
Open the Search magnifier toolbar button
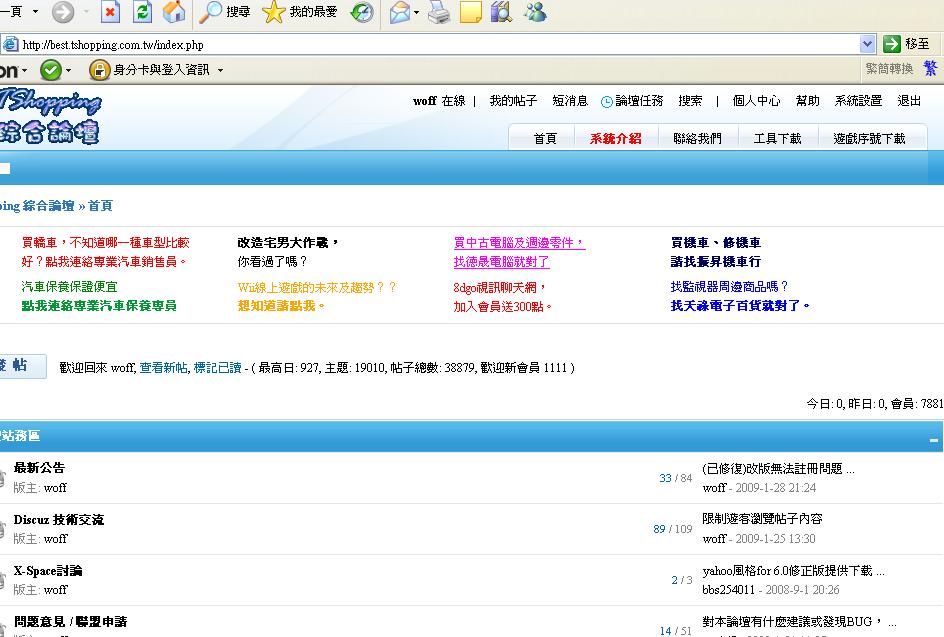pyautogui.click(x=225, y=11)
